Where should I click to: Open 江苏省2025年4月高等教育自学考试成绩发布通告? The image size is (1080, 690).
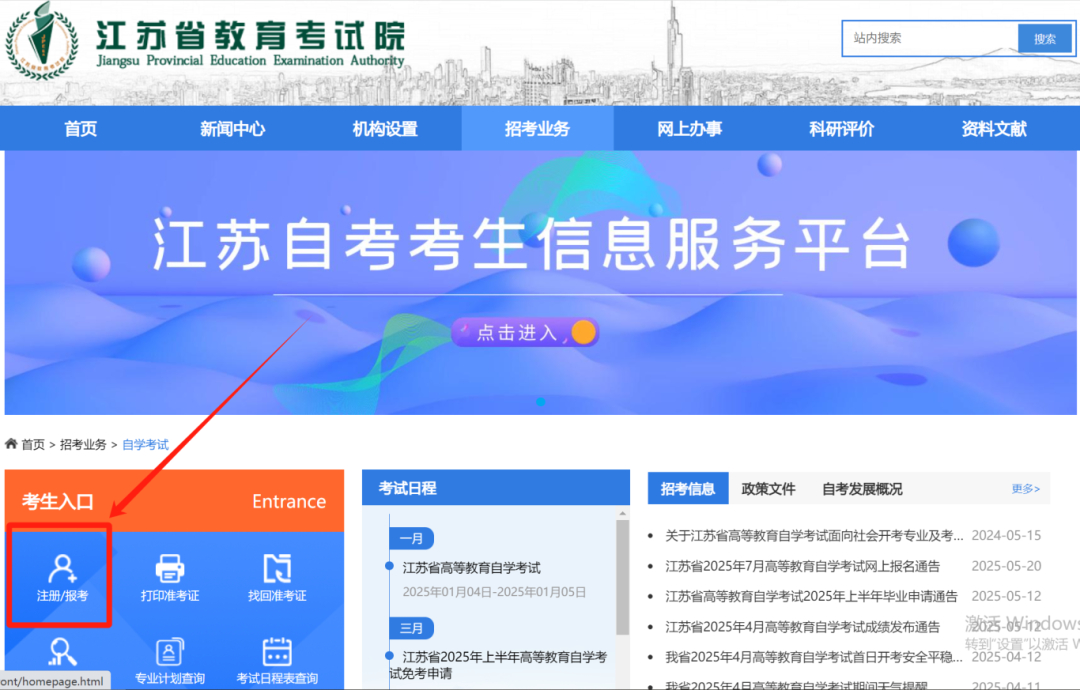802,627
